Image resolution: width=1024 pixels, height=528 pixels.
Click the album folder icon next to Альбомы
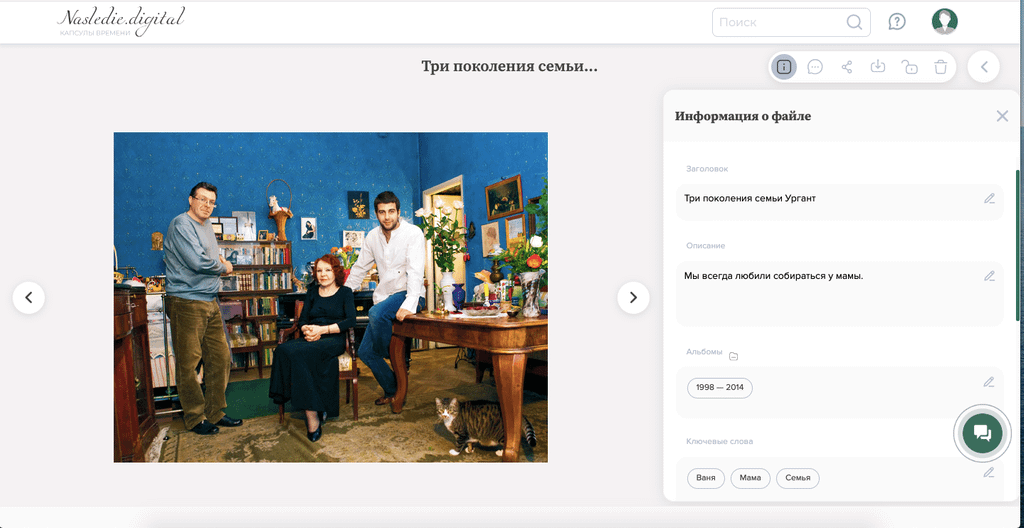(733, 356)
